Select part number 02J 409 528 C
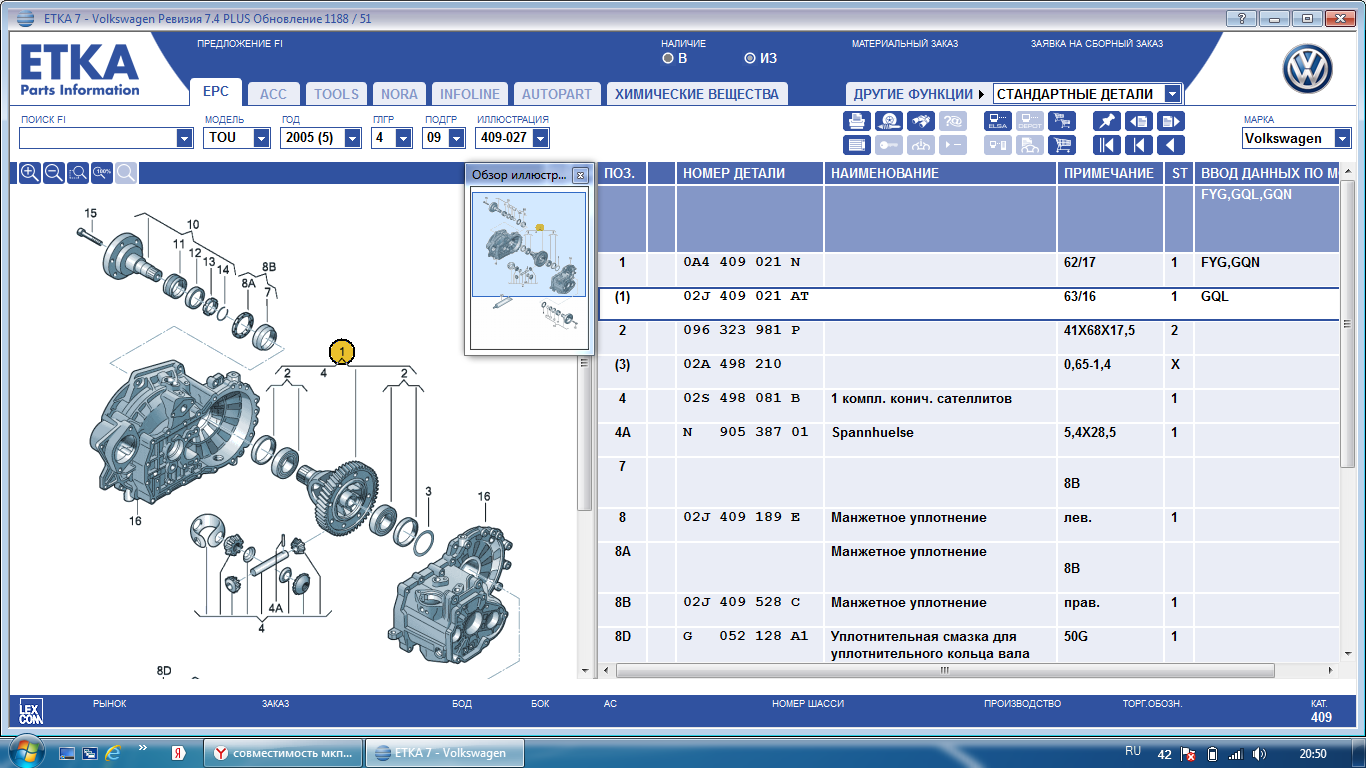 click(x=742, y=603)
